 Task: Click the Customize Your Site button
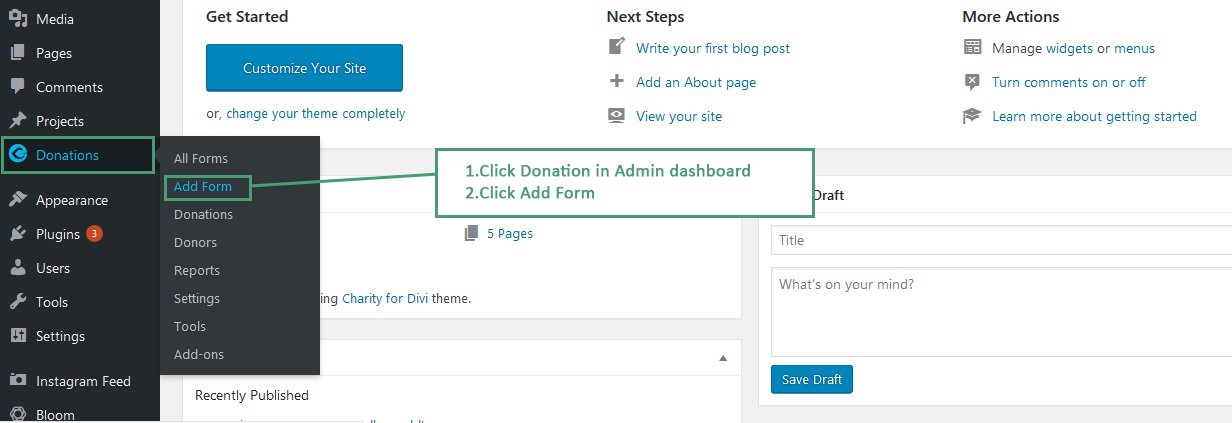click(x=304, y=68)
